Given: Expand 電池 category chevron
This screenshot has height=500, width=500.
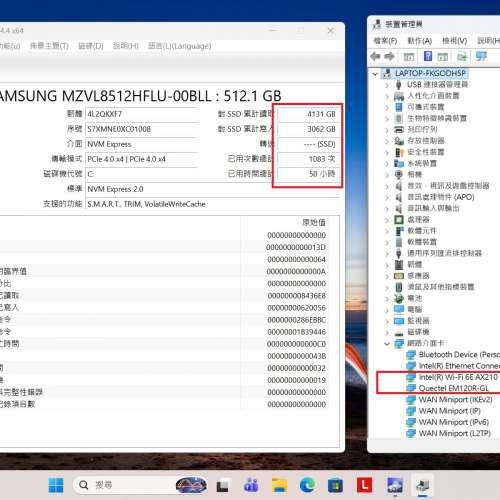Looking at the screenshot, I should tap(387, 299).
